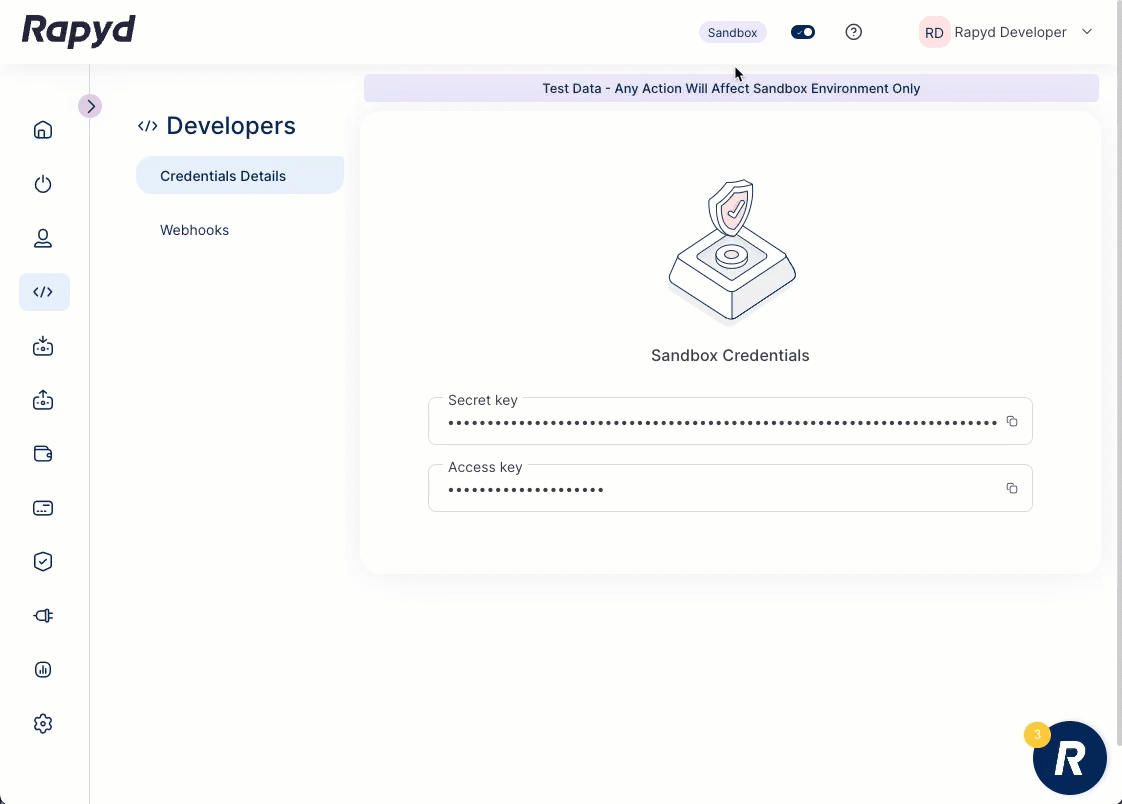Click the Rapyd logo
1122x804 pixels.
click(x=79, y=31)
